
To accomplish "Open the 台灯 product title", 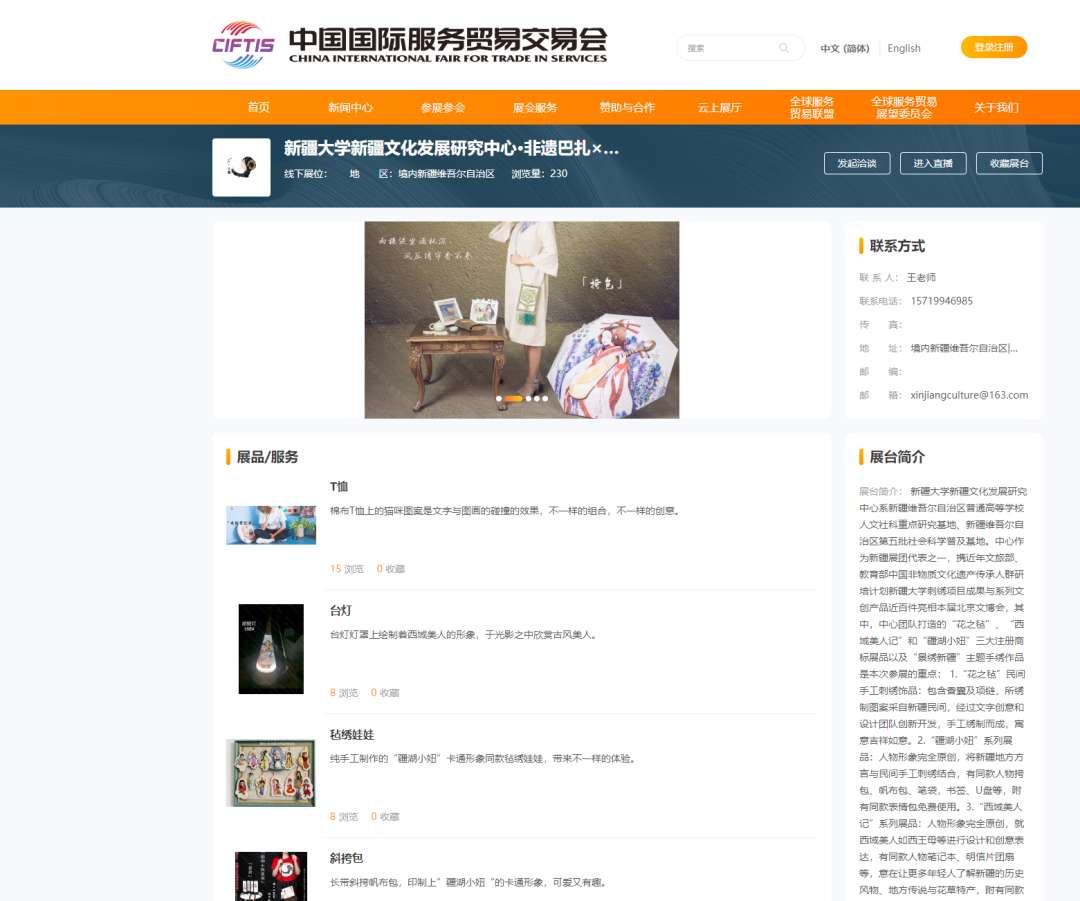I will (x=341, y=610).
